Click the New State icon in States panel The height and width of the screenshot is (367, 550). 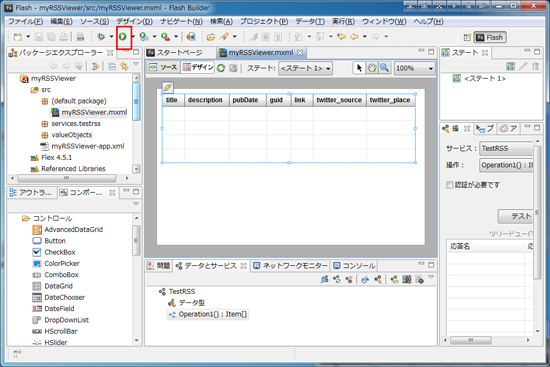click(x=510, y=66)
